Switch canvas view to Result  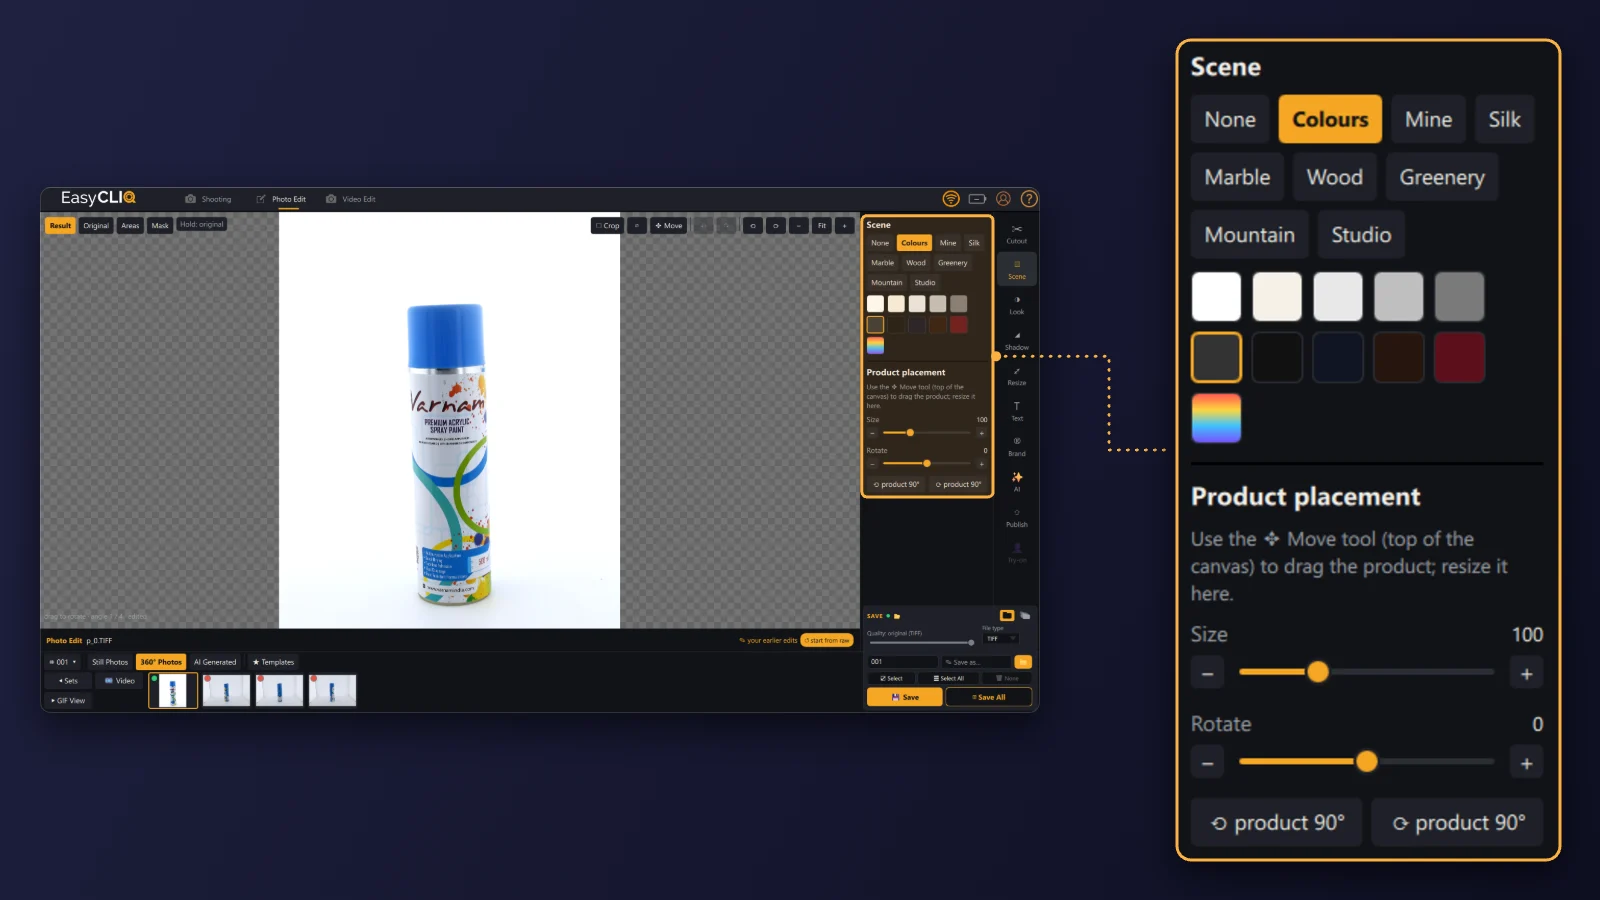pos(60,226)
